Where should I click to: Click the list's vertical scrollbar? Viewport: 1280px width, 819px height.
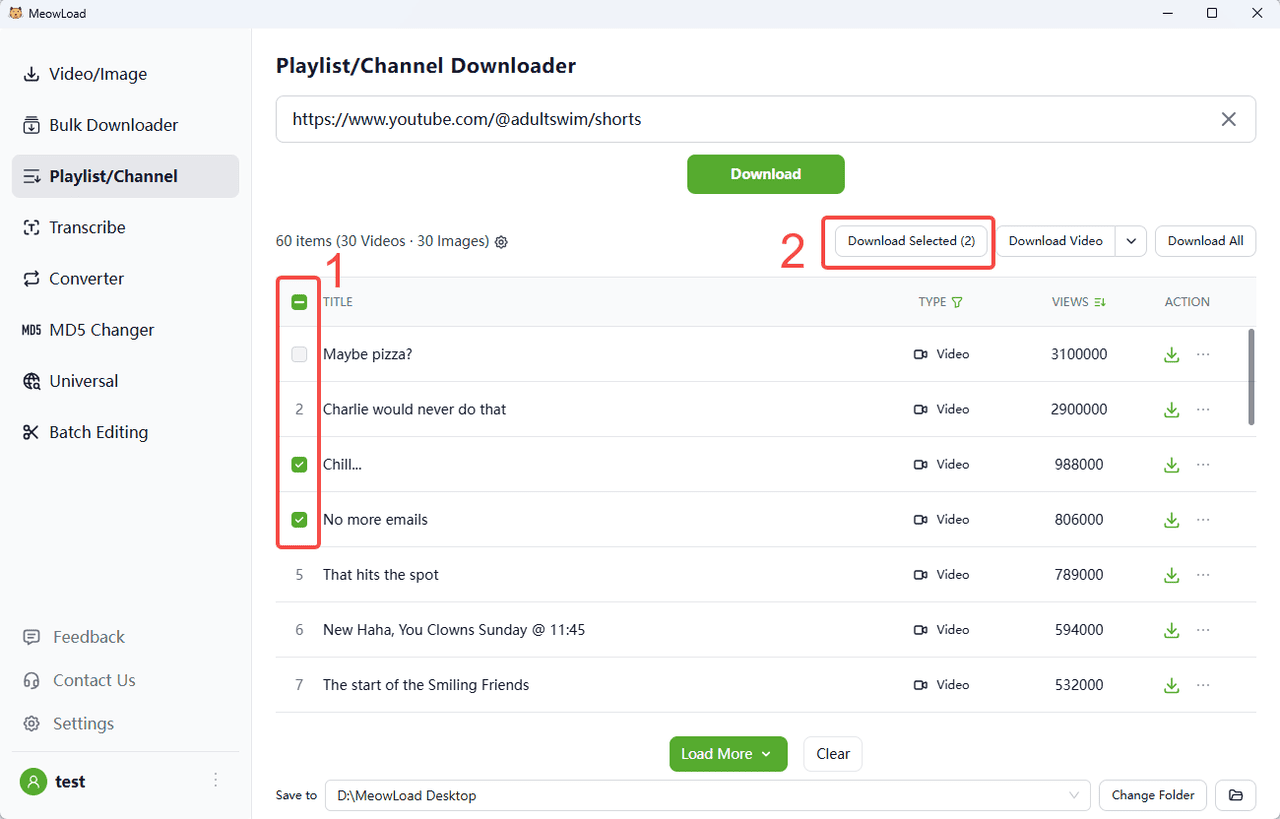[1251, 378]
